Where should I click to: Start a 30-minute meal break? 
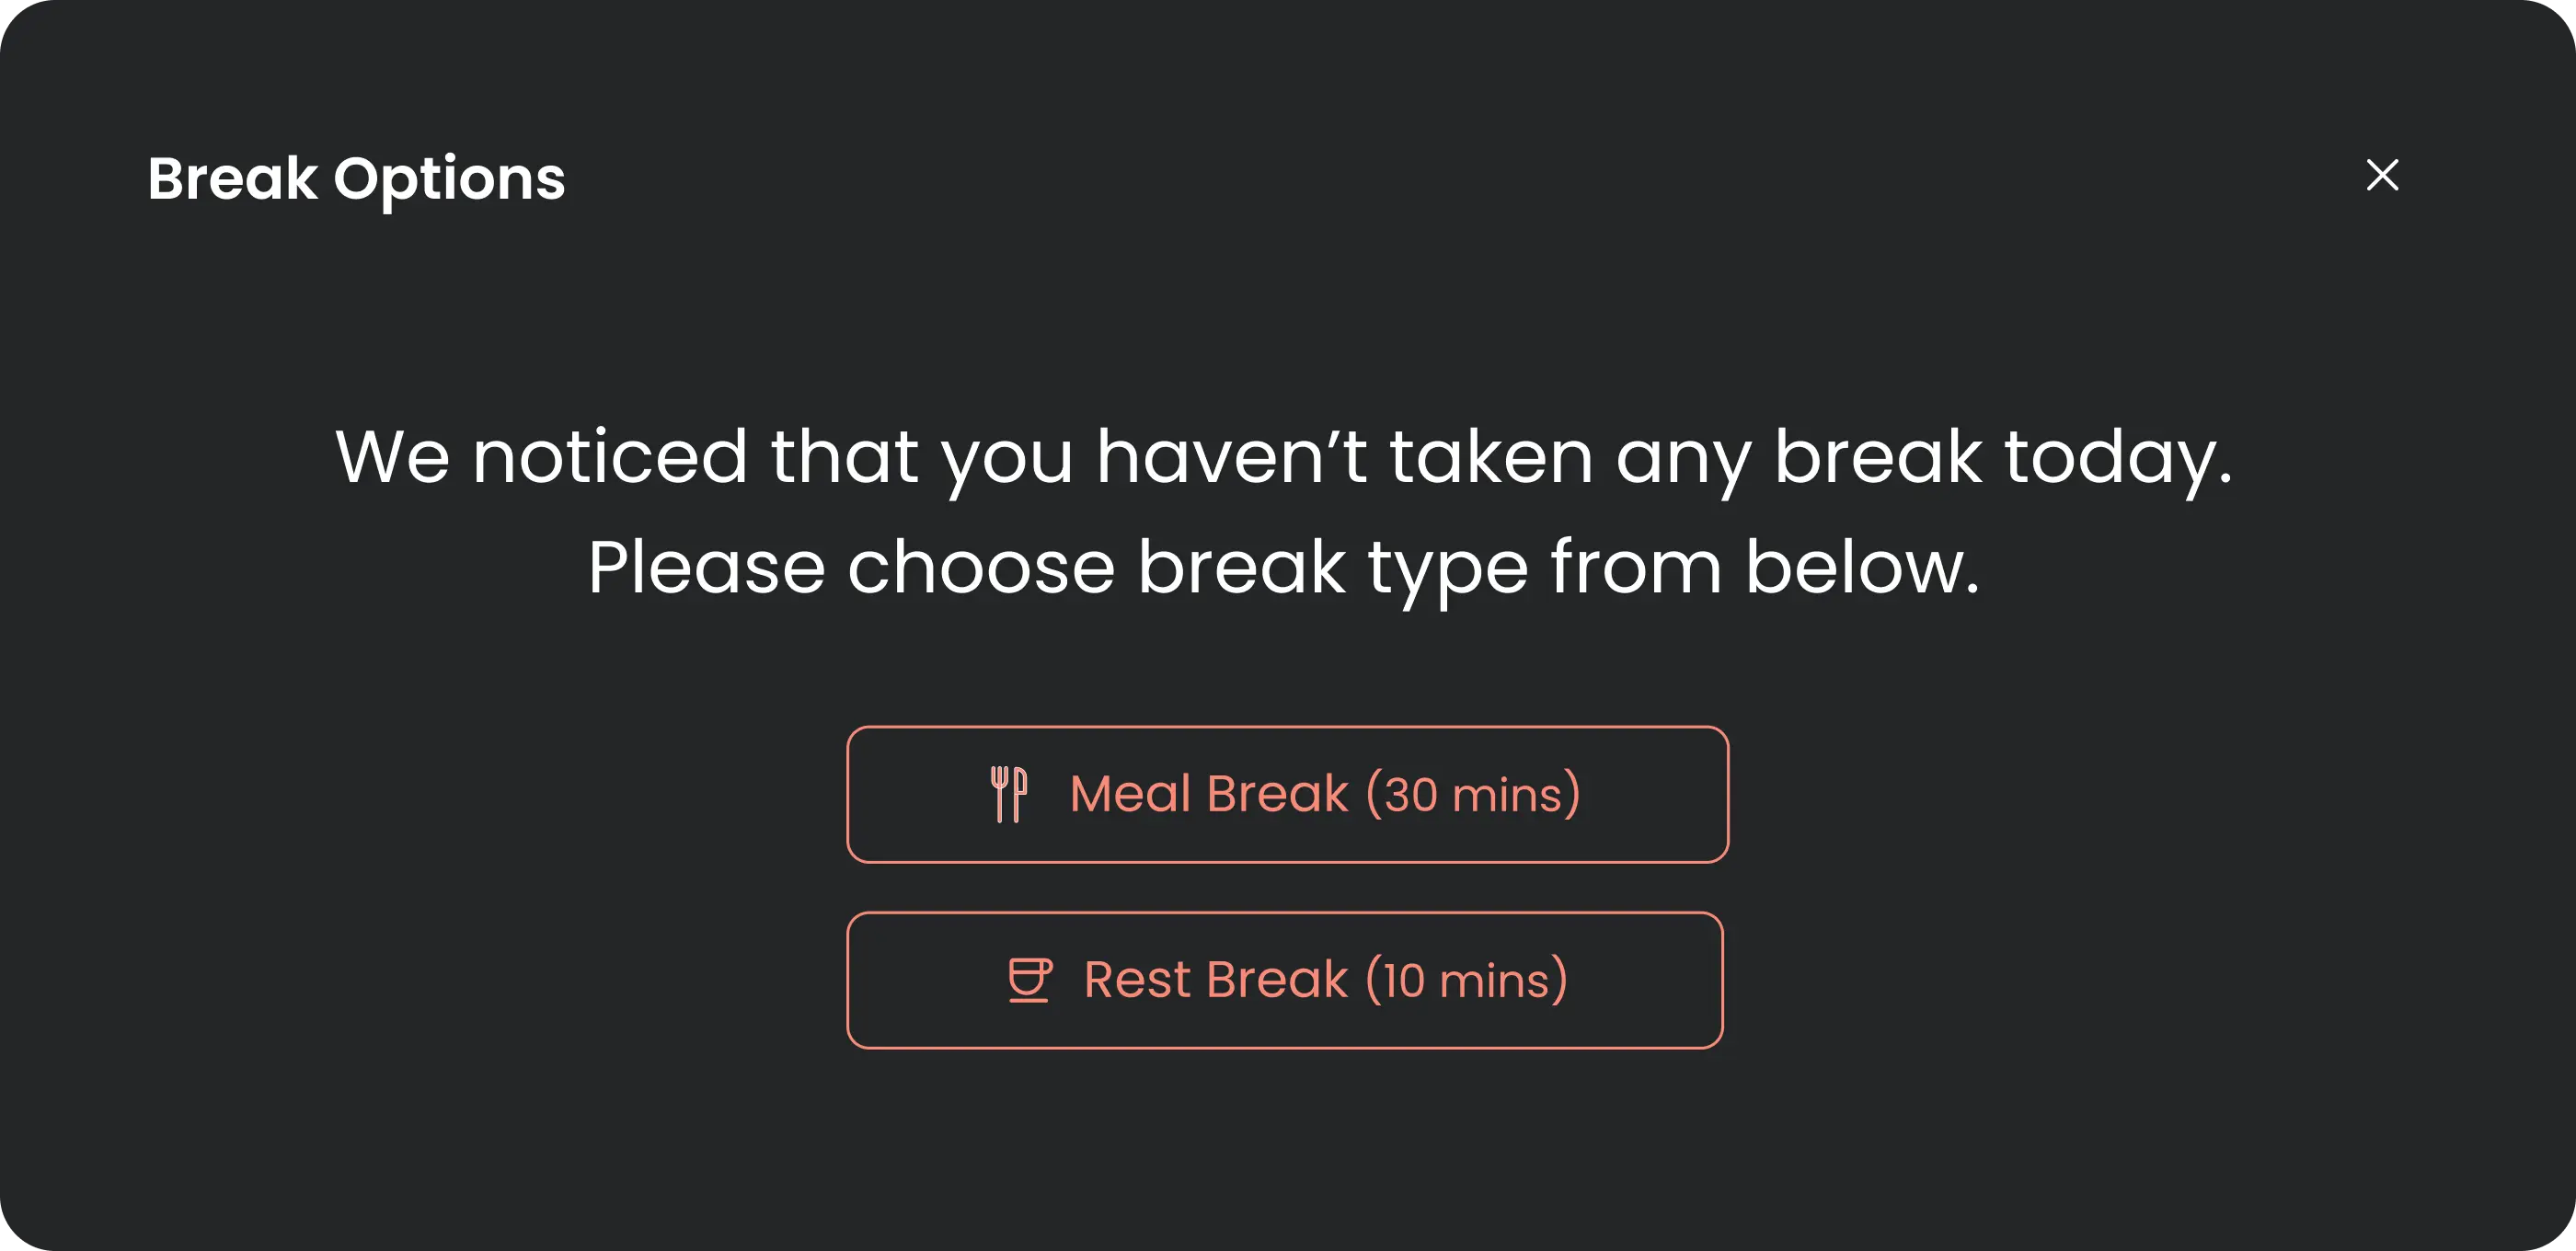1287,795
